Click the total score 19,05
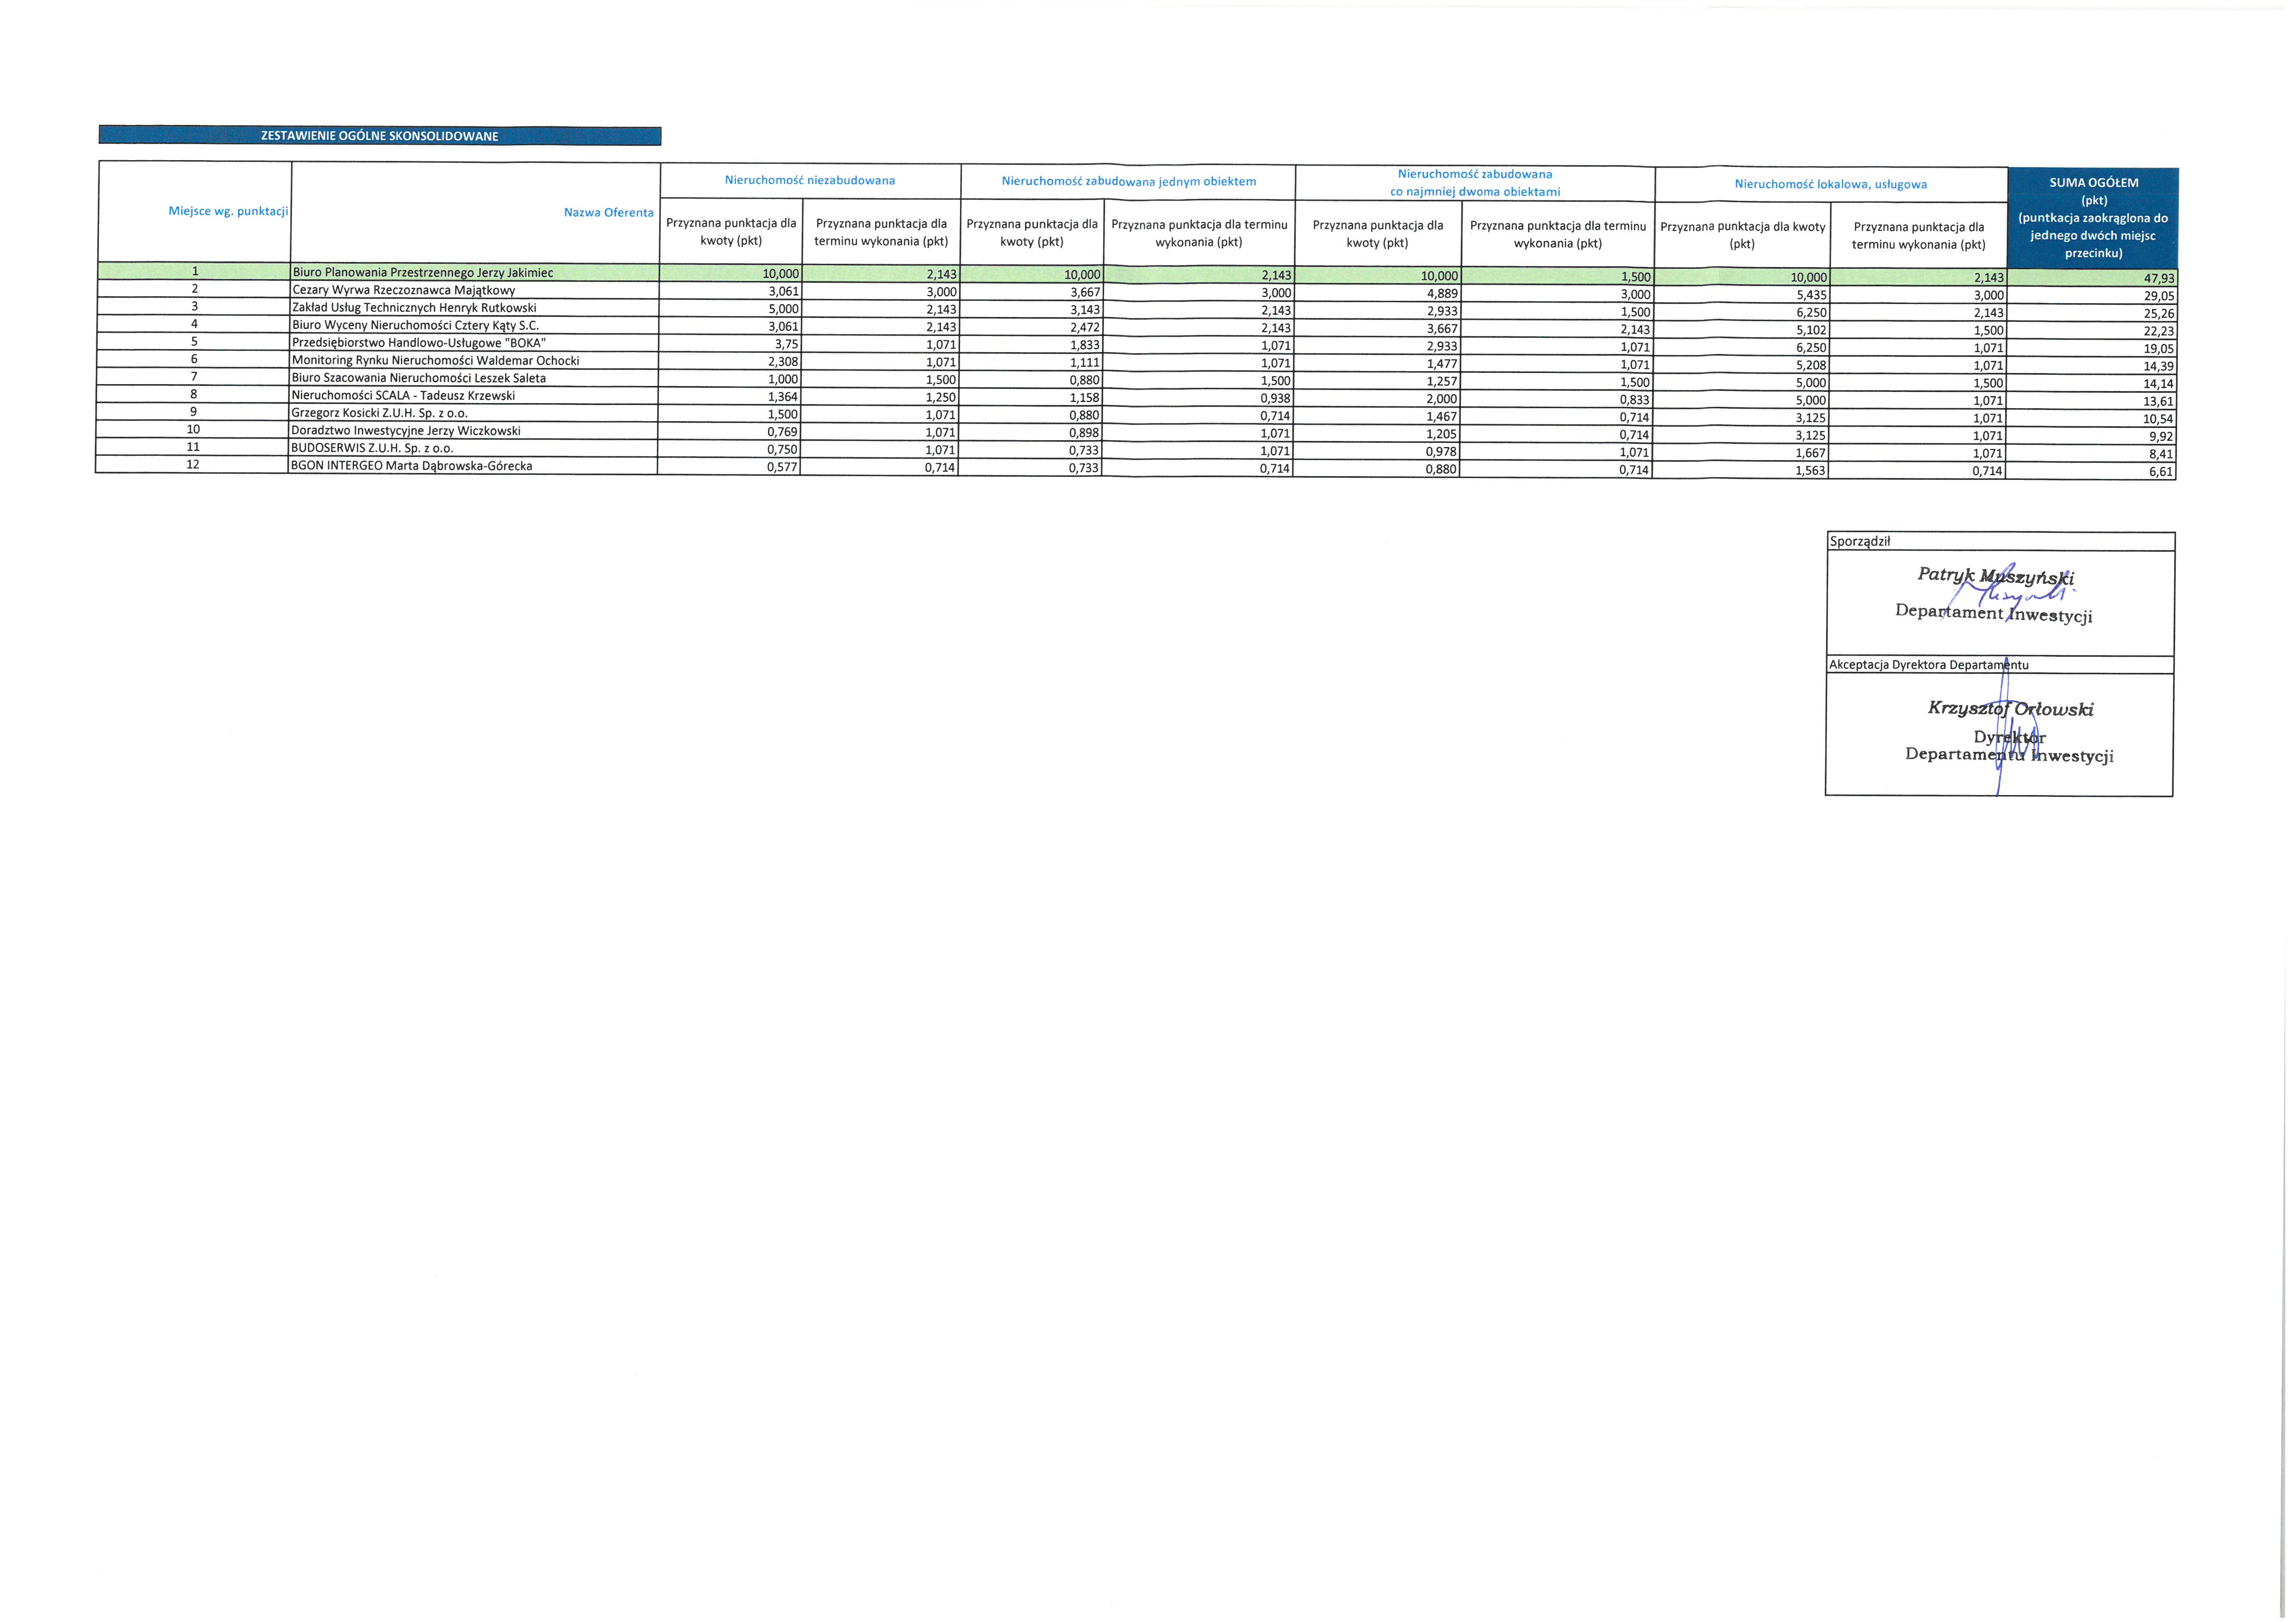Image resolution: width=2296 pixels, height=1623 pixels. tap(2159, 349)
